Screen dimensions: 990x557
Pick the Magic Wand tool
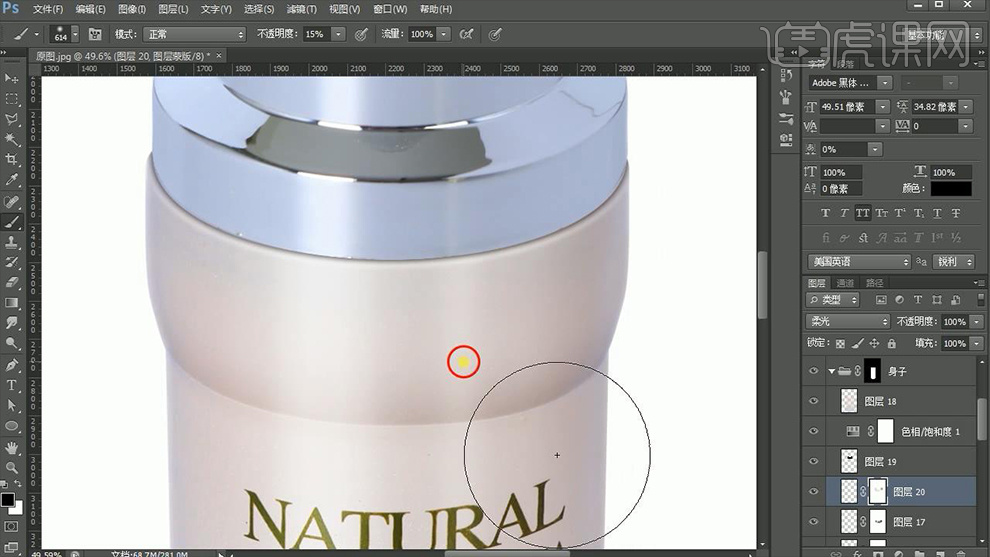(x=12, y=139)
